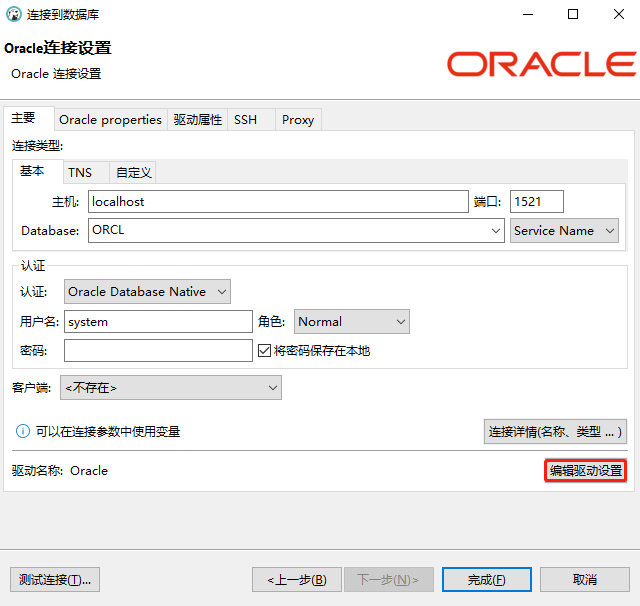This screenshot has height=606, width=640.
Task: Open the Service Name dropdown
Action: [564, 231]
